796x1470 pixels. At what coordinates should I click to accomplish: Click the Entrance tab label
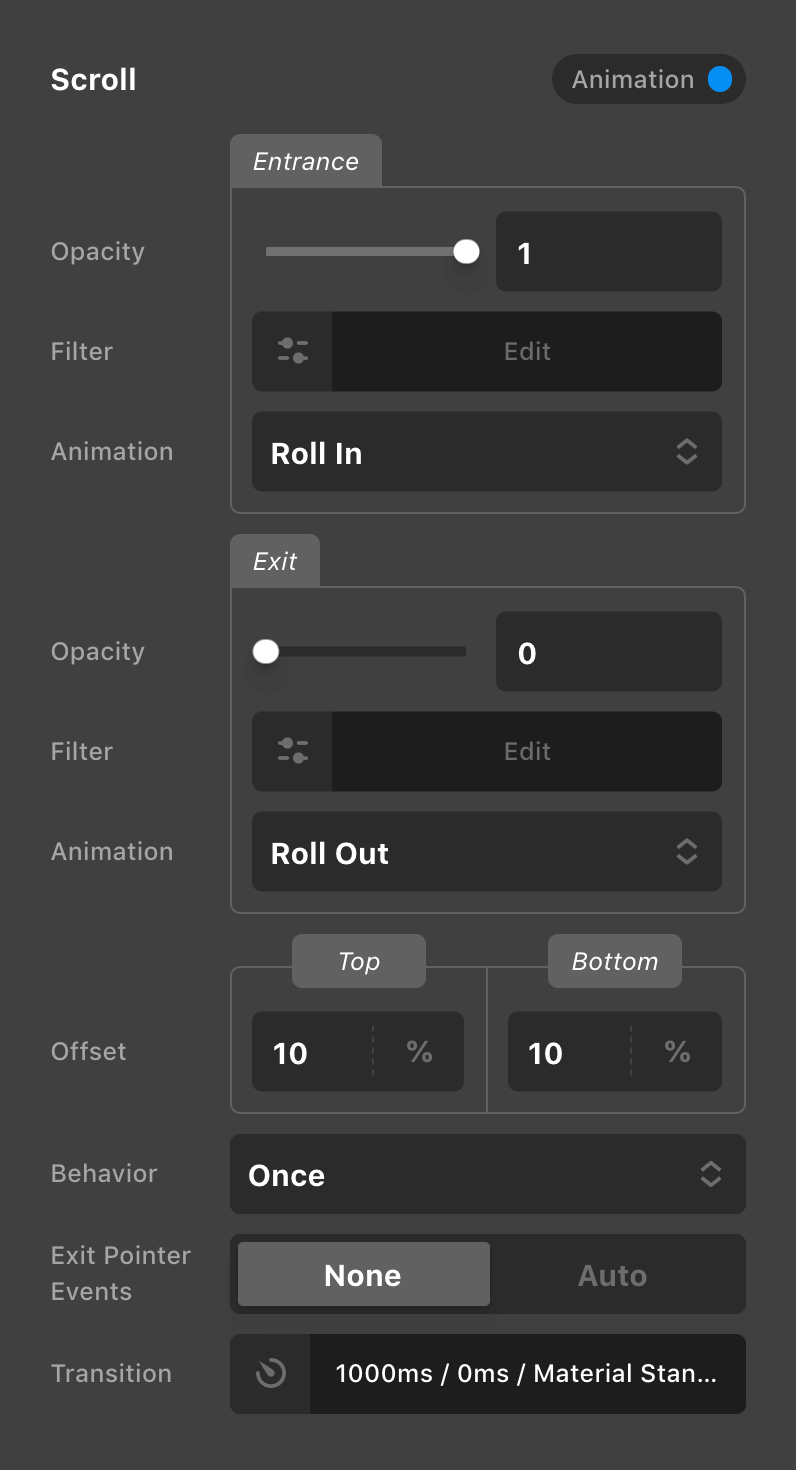(305, 162)
